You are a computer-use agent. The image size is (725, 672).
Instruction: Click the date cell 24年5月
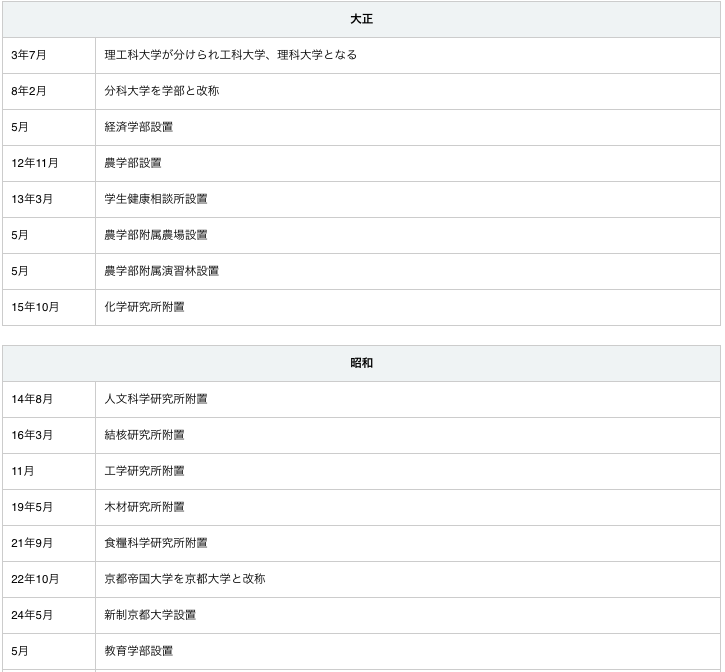pos(49,616)
